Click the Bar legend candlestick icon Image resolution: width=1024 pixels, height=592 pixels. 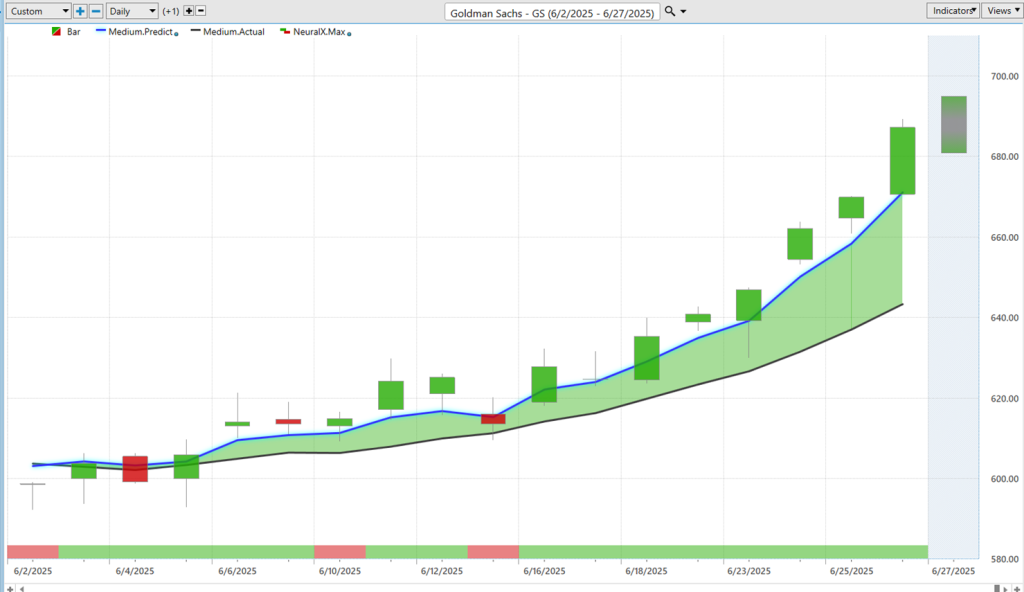56,32
